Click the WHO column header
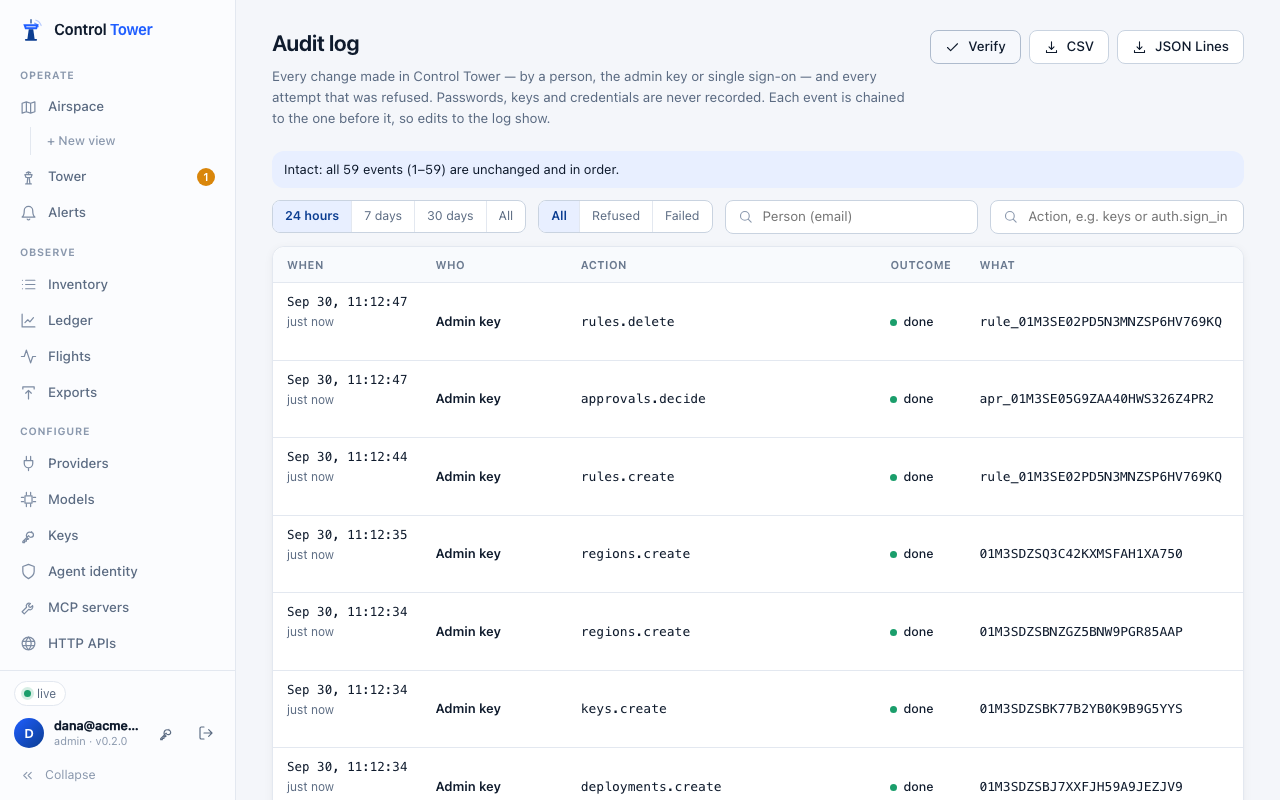 (450, 266)
